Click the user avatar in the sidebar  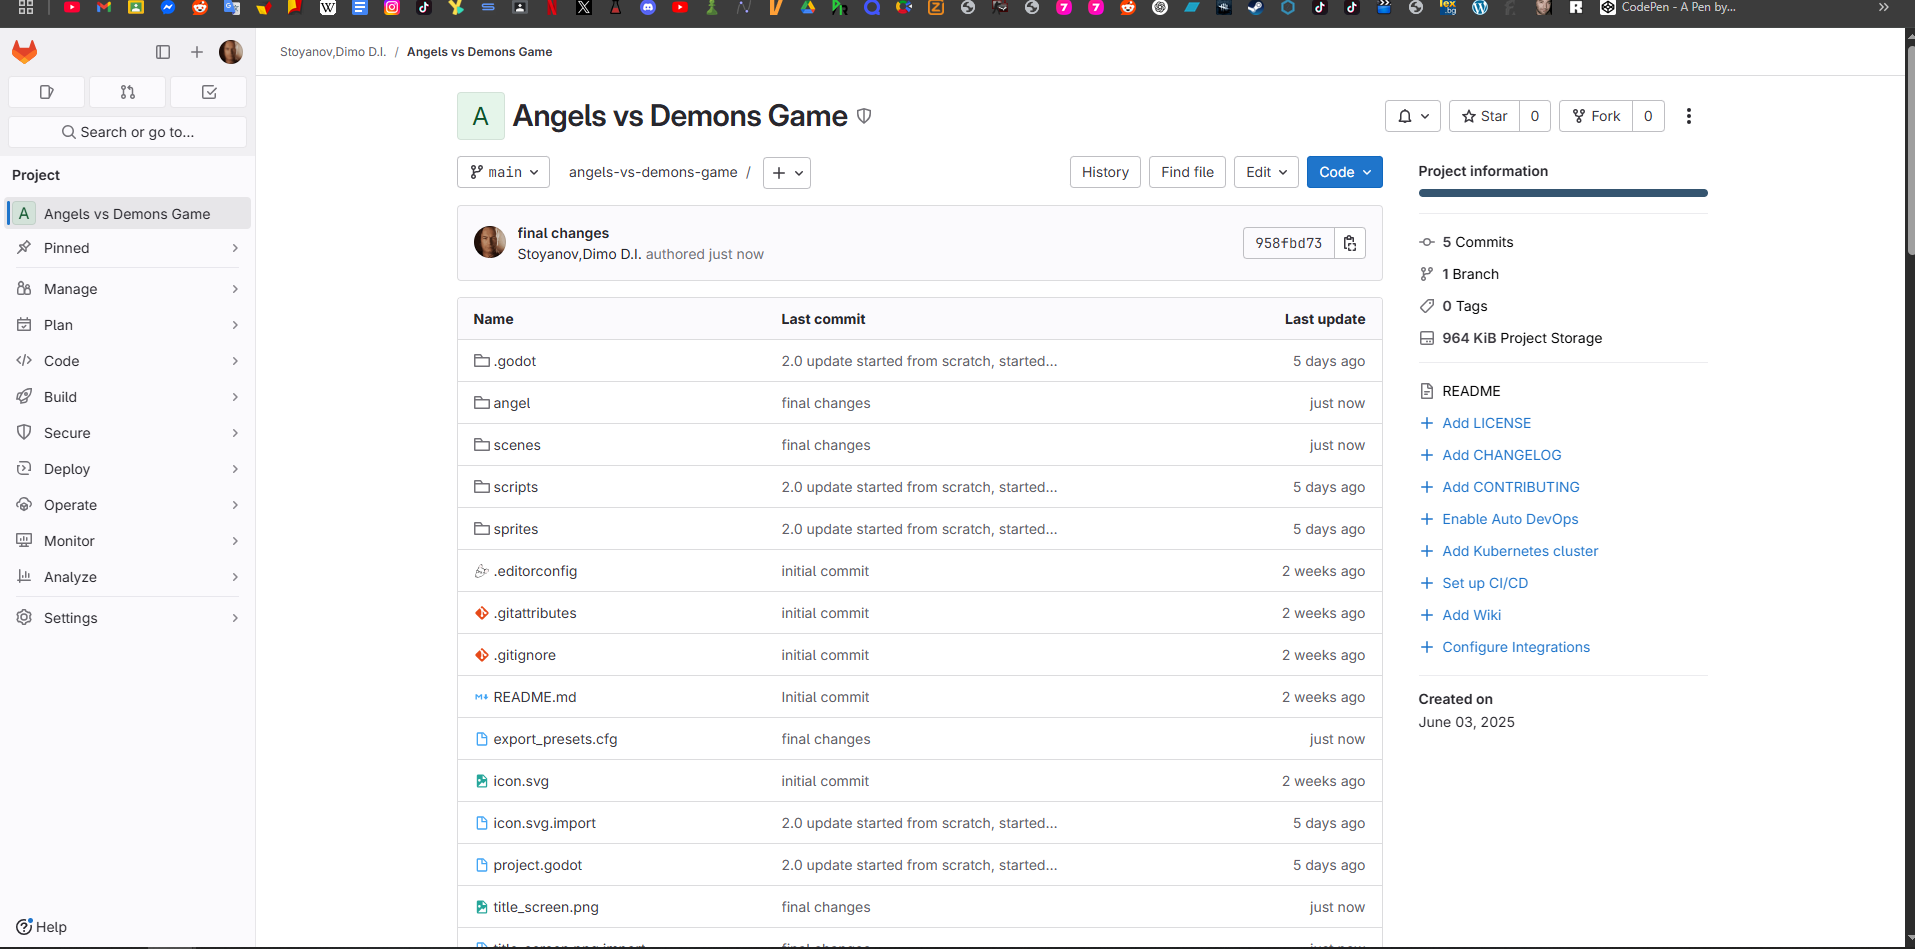231,52
